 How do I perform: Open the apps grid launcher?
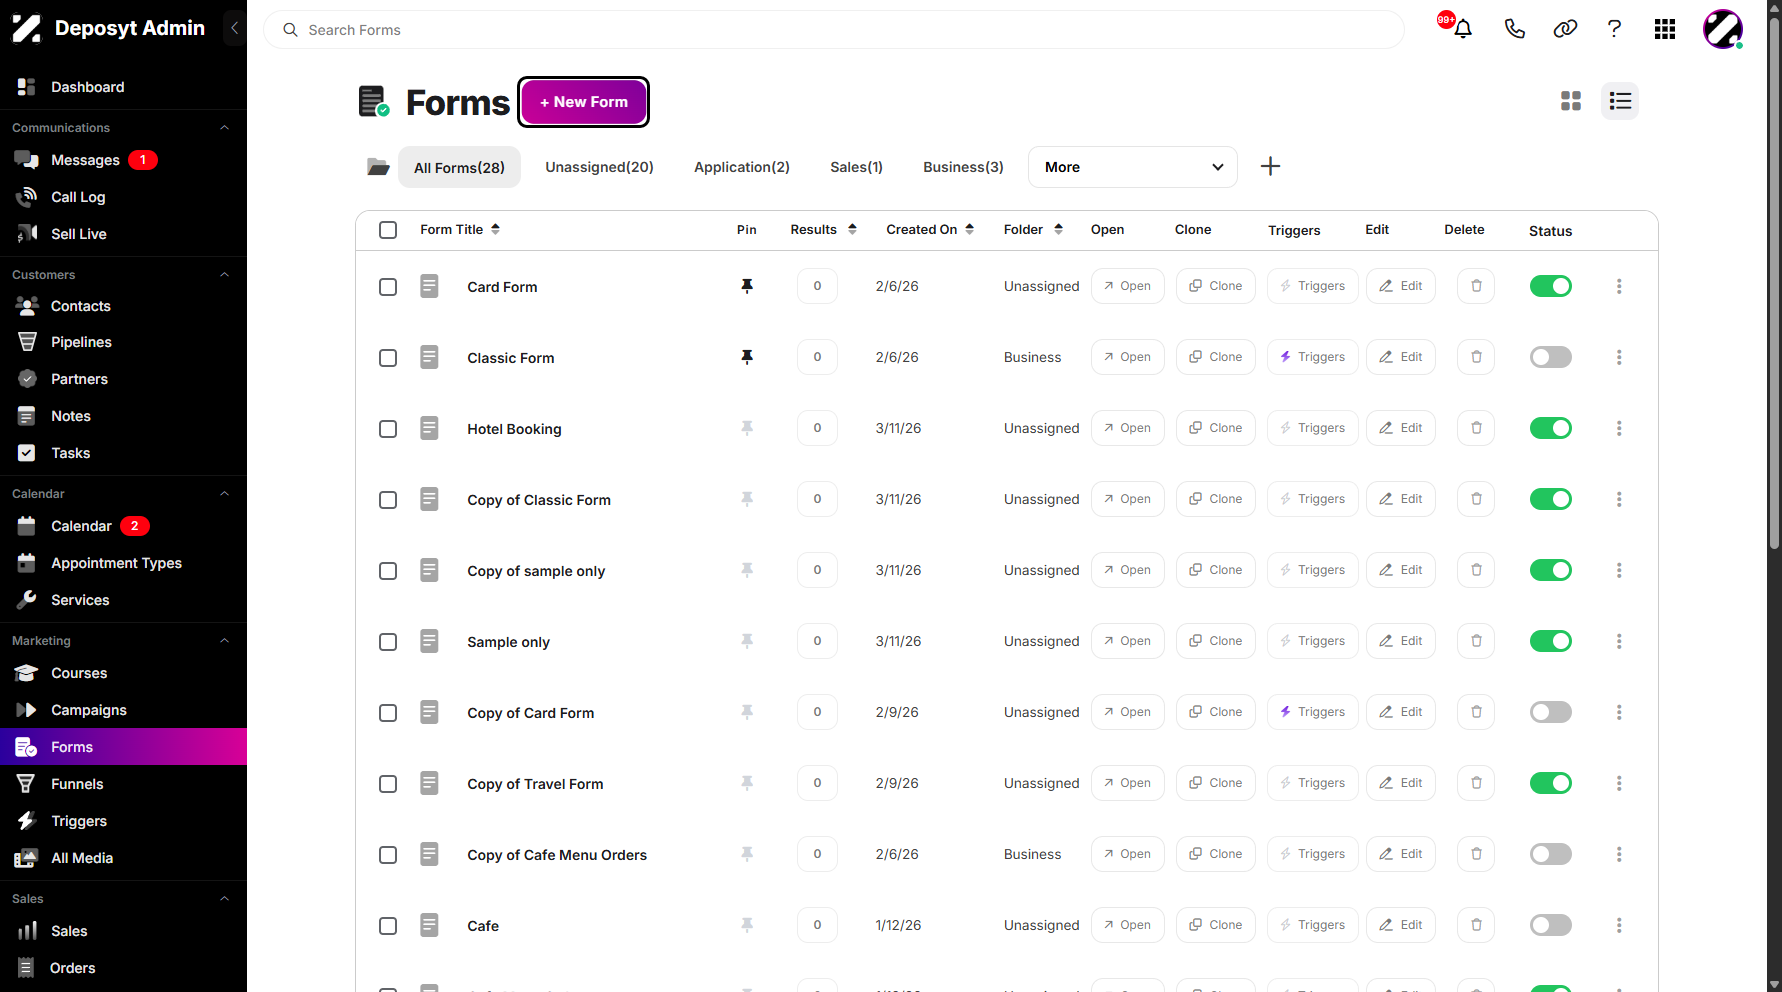pyautogui.click(x=1665, y=29)
